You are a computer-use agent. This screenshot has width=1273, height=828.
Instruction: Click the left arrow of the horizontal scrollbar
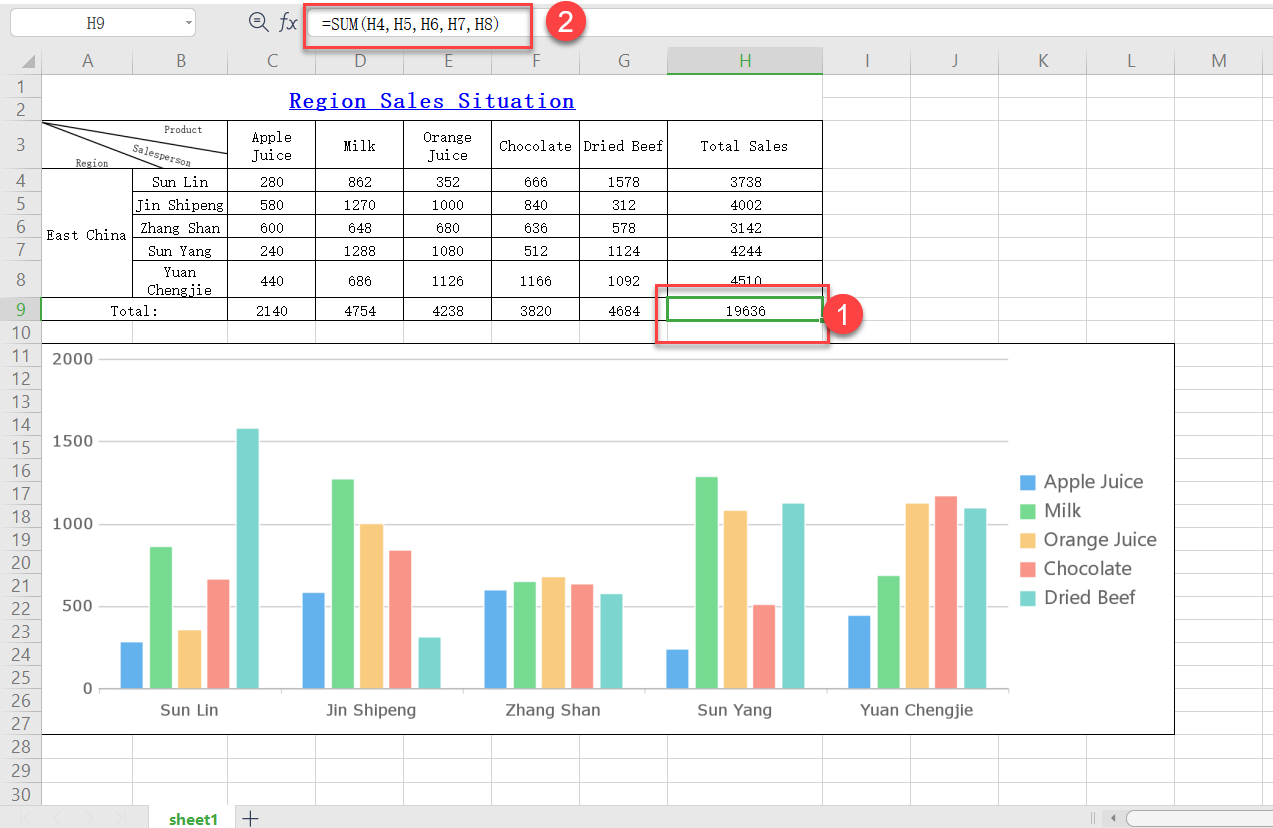click(x=1113, y=819)
